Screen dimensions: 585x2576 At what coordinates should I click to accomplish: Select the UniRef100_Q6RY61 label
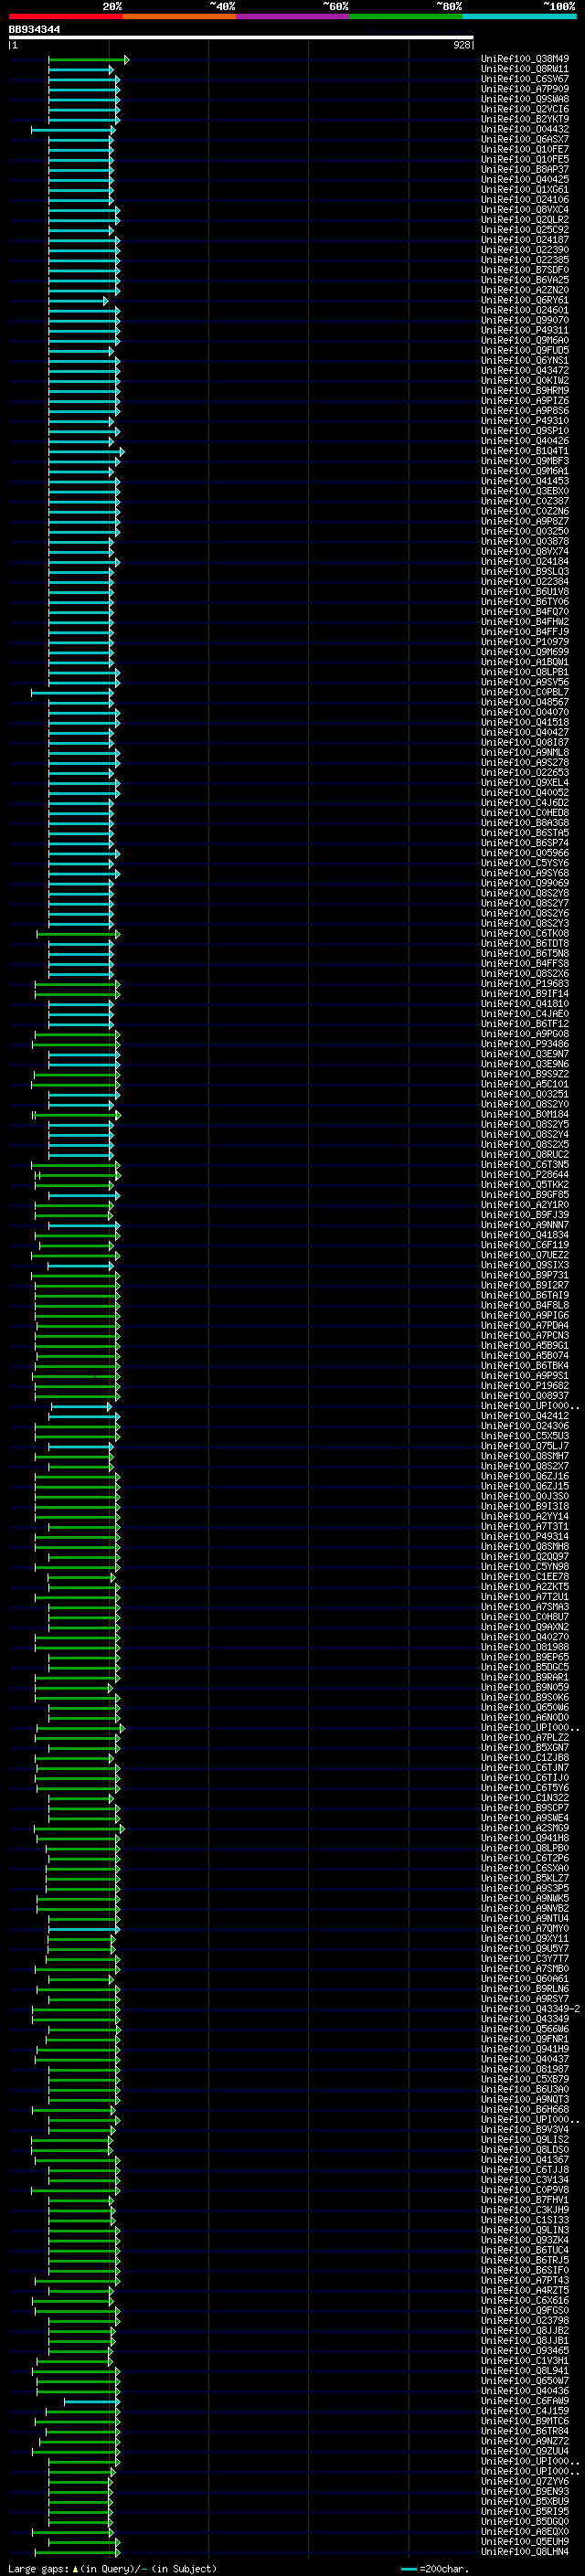click(x=525, y=300)
